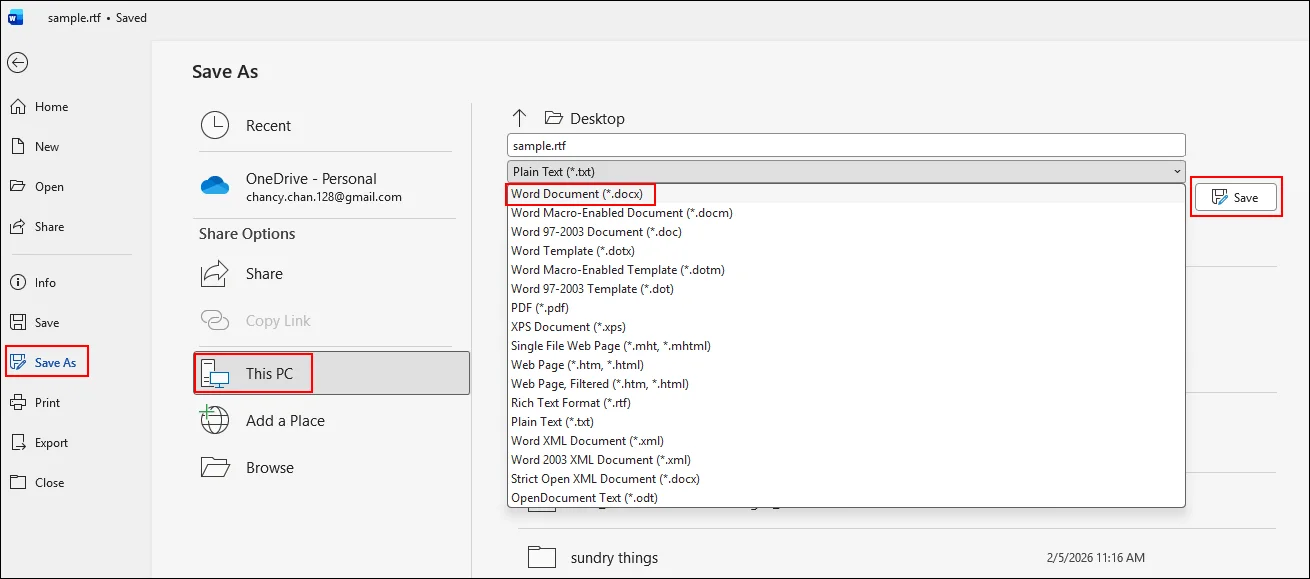Click the This PC computer icon
The width and height of the screenshot is (1310, 579).
(x=215, y=373)
